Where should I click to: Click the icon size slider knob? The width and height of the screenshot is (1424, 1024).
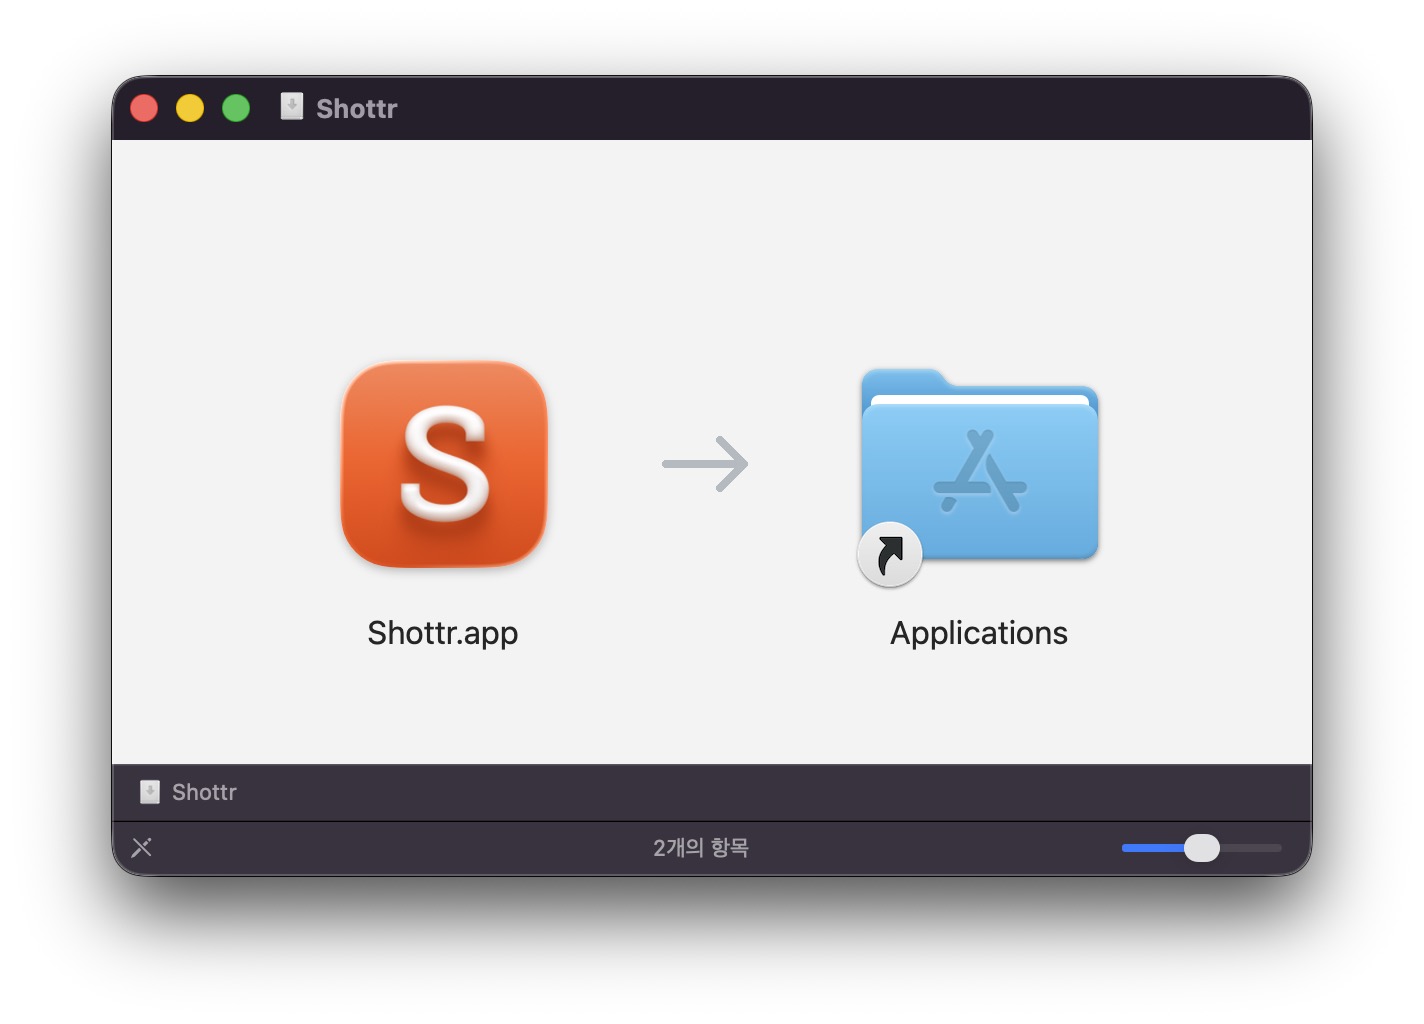click(1202, 847)
